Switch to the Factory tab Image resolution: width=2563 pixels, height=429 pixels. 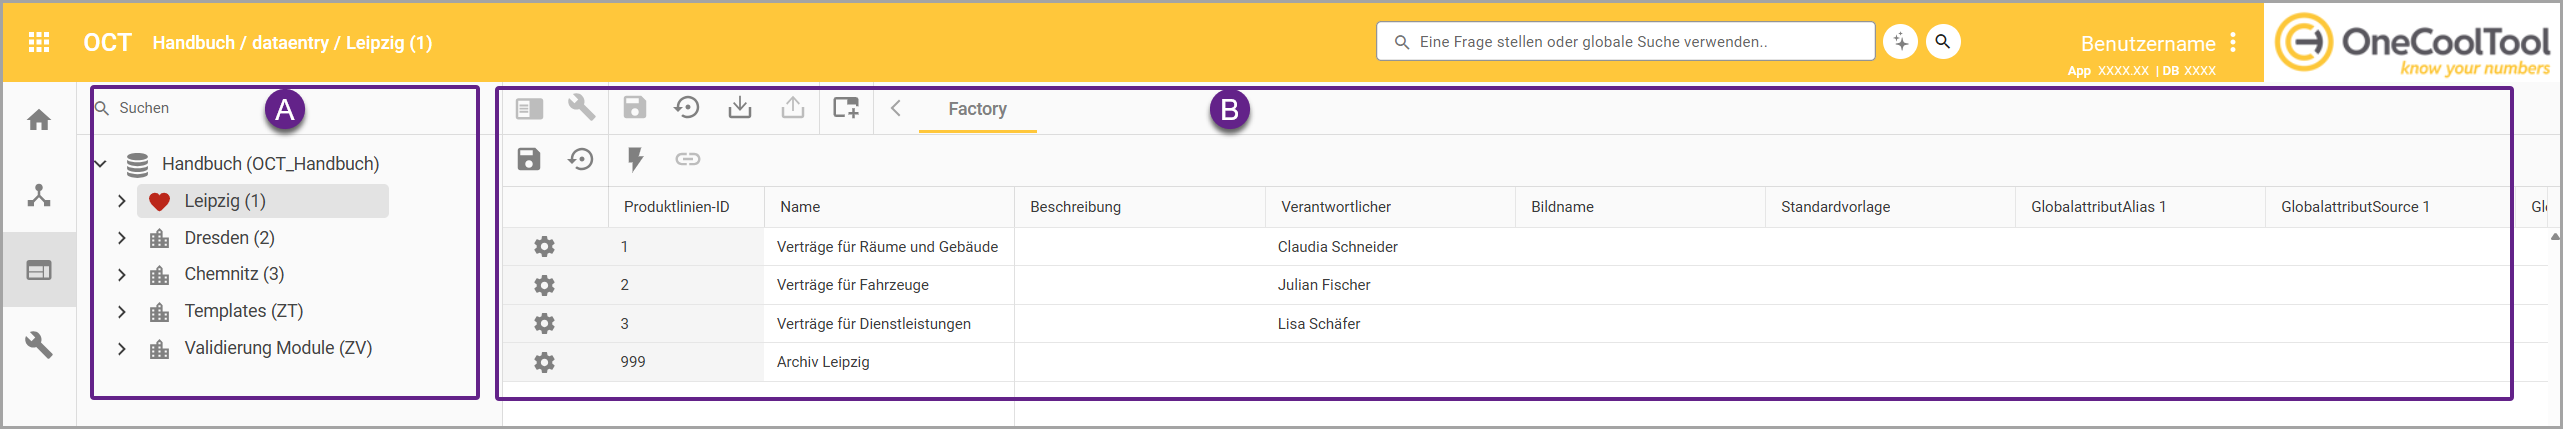tap(977, 109)
